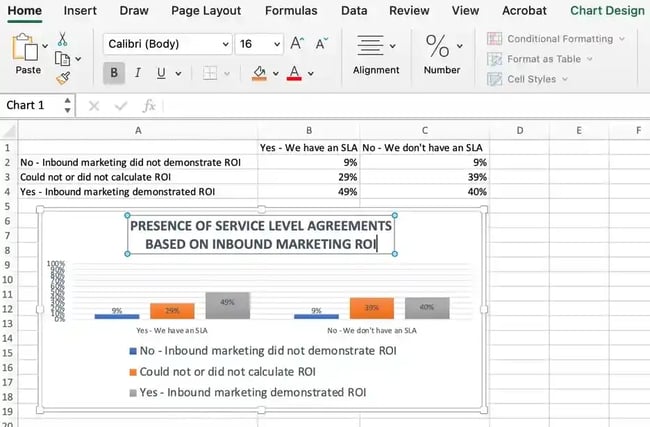Open the Review tab
The height and width of the screenshot is (427, 650).
pyautogui.click(x=409, y=11)
